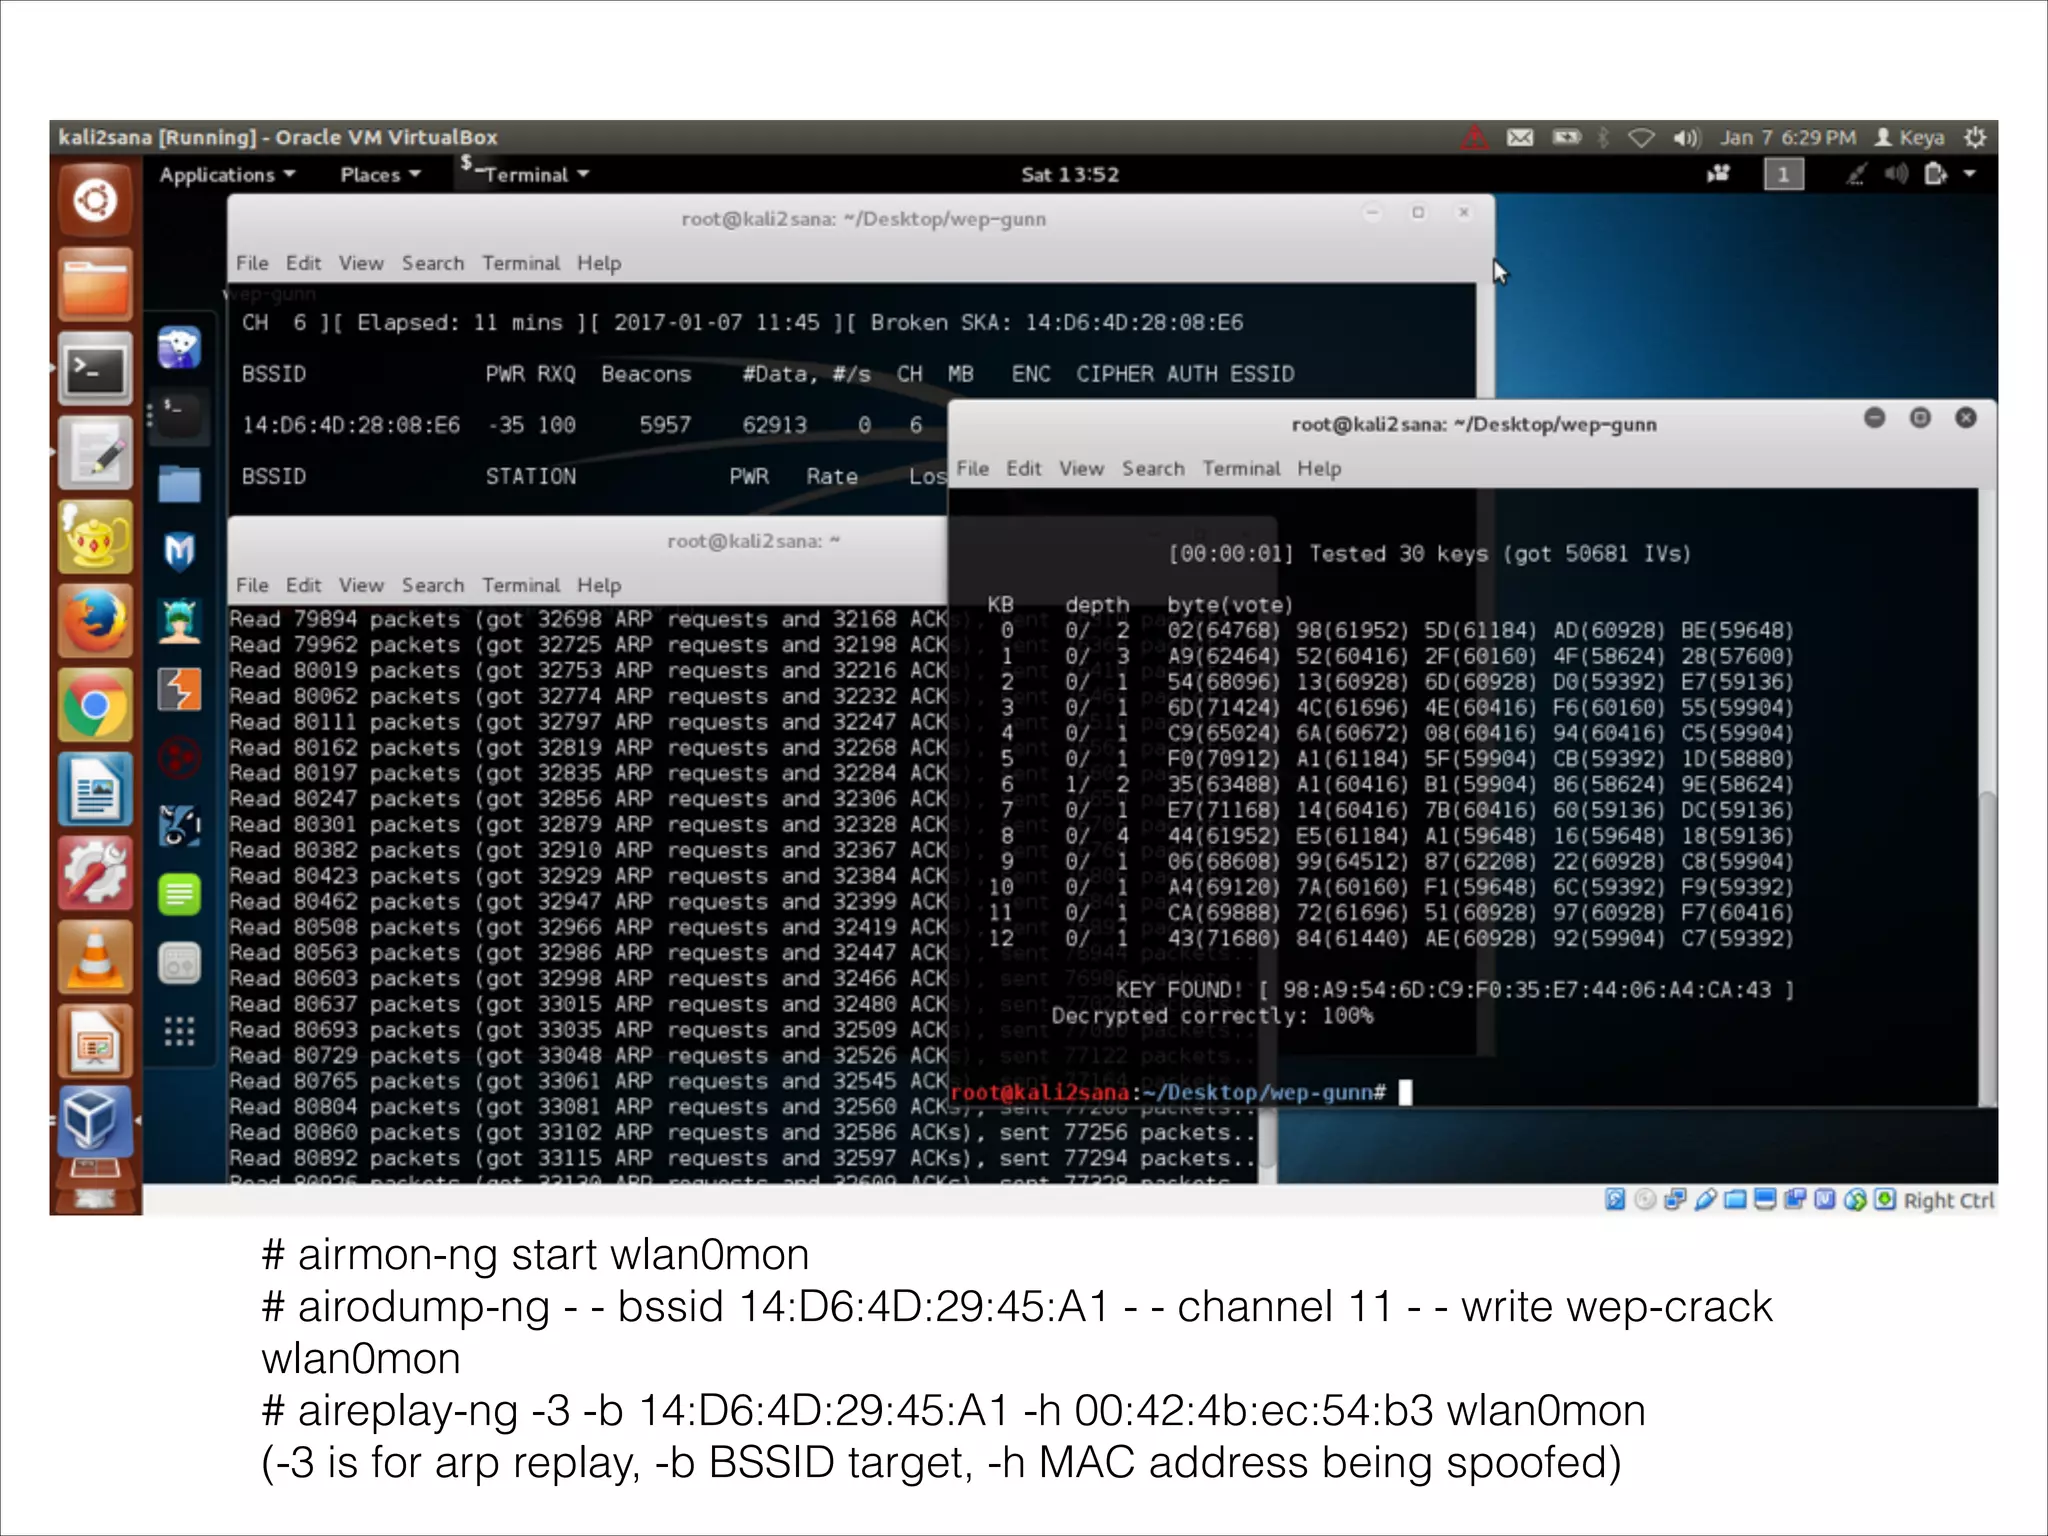Launch Armitage green-haired icon in Kali dock
Viewport: 2048px width, 1536px height.
click(179, 620)
